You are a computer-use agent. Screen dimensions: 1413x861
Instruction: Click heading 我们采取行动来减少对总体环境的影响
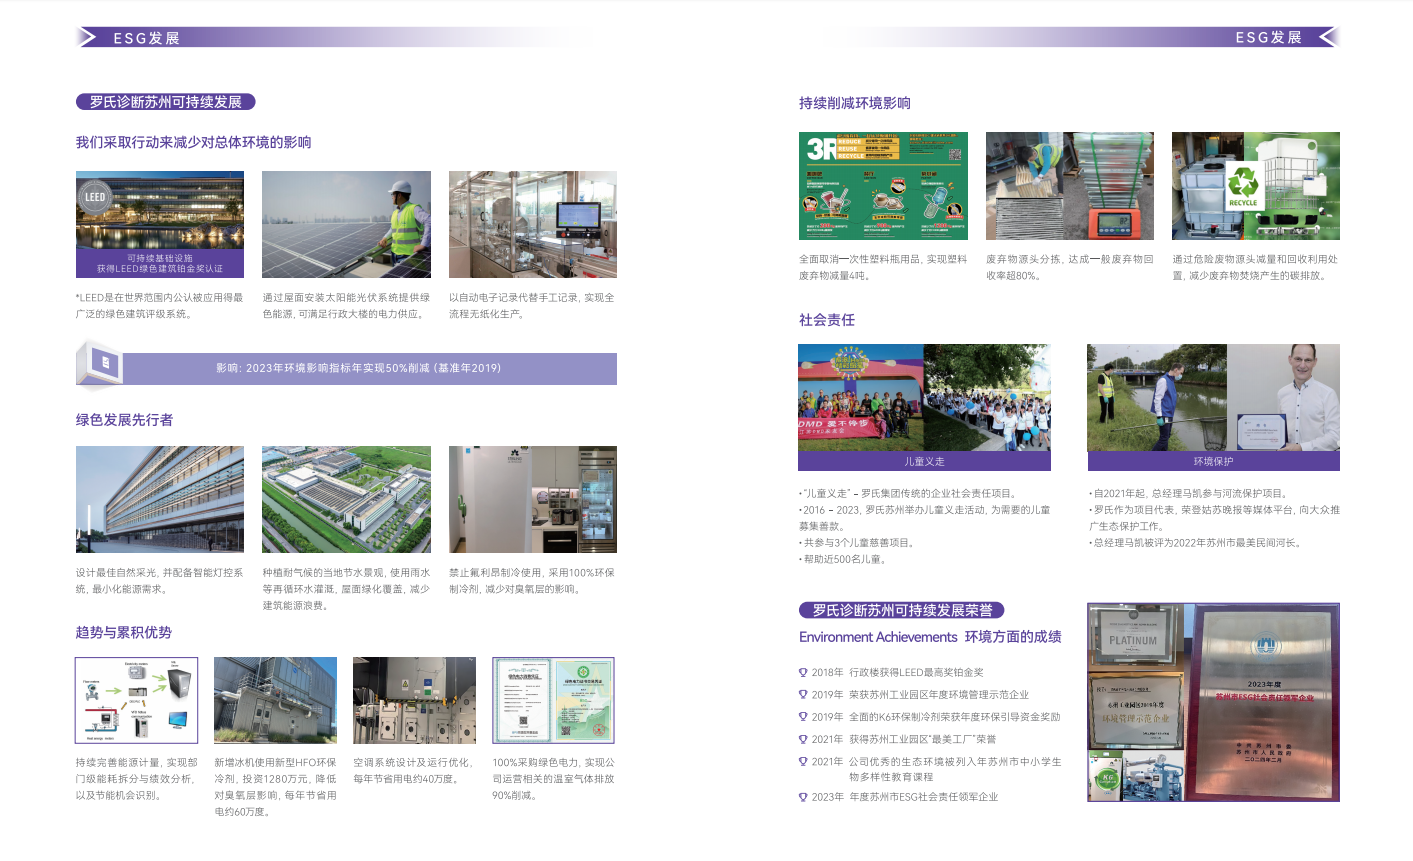click(x=194, y=143)
